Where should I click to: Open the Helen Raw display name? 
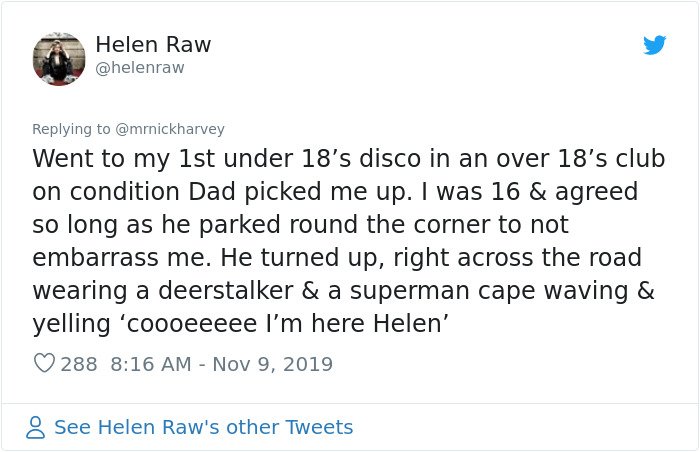coord(153,44)
